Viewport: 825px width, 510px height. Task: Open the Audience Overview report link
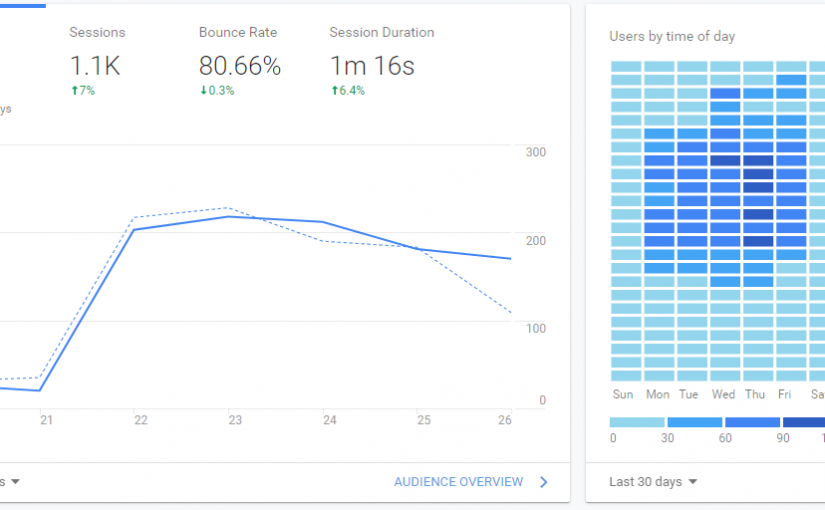pyautogui.click(x=458, y=482)
